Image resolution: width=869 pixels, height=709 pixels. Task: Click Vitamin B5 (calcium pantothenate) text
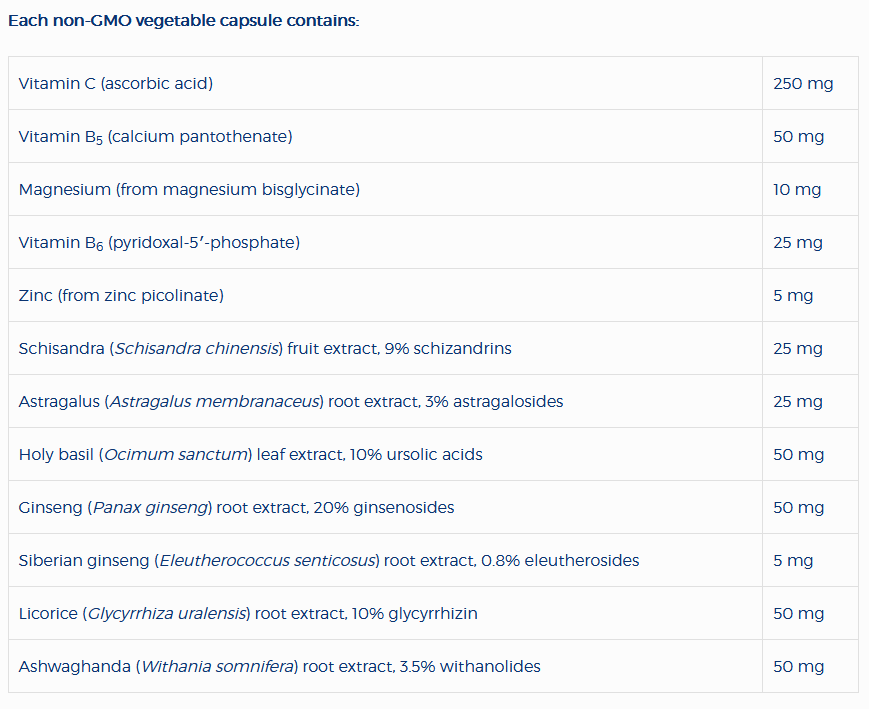point(155,136)
